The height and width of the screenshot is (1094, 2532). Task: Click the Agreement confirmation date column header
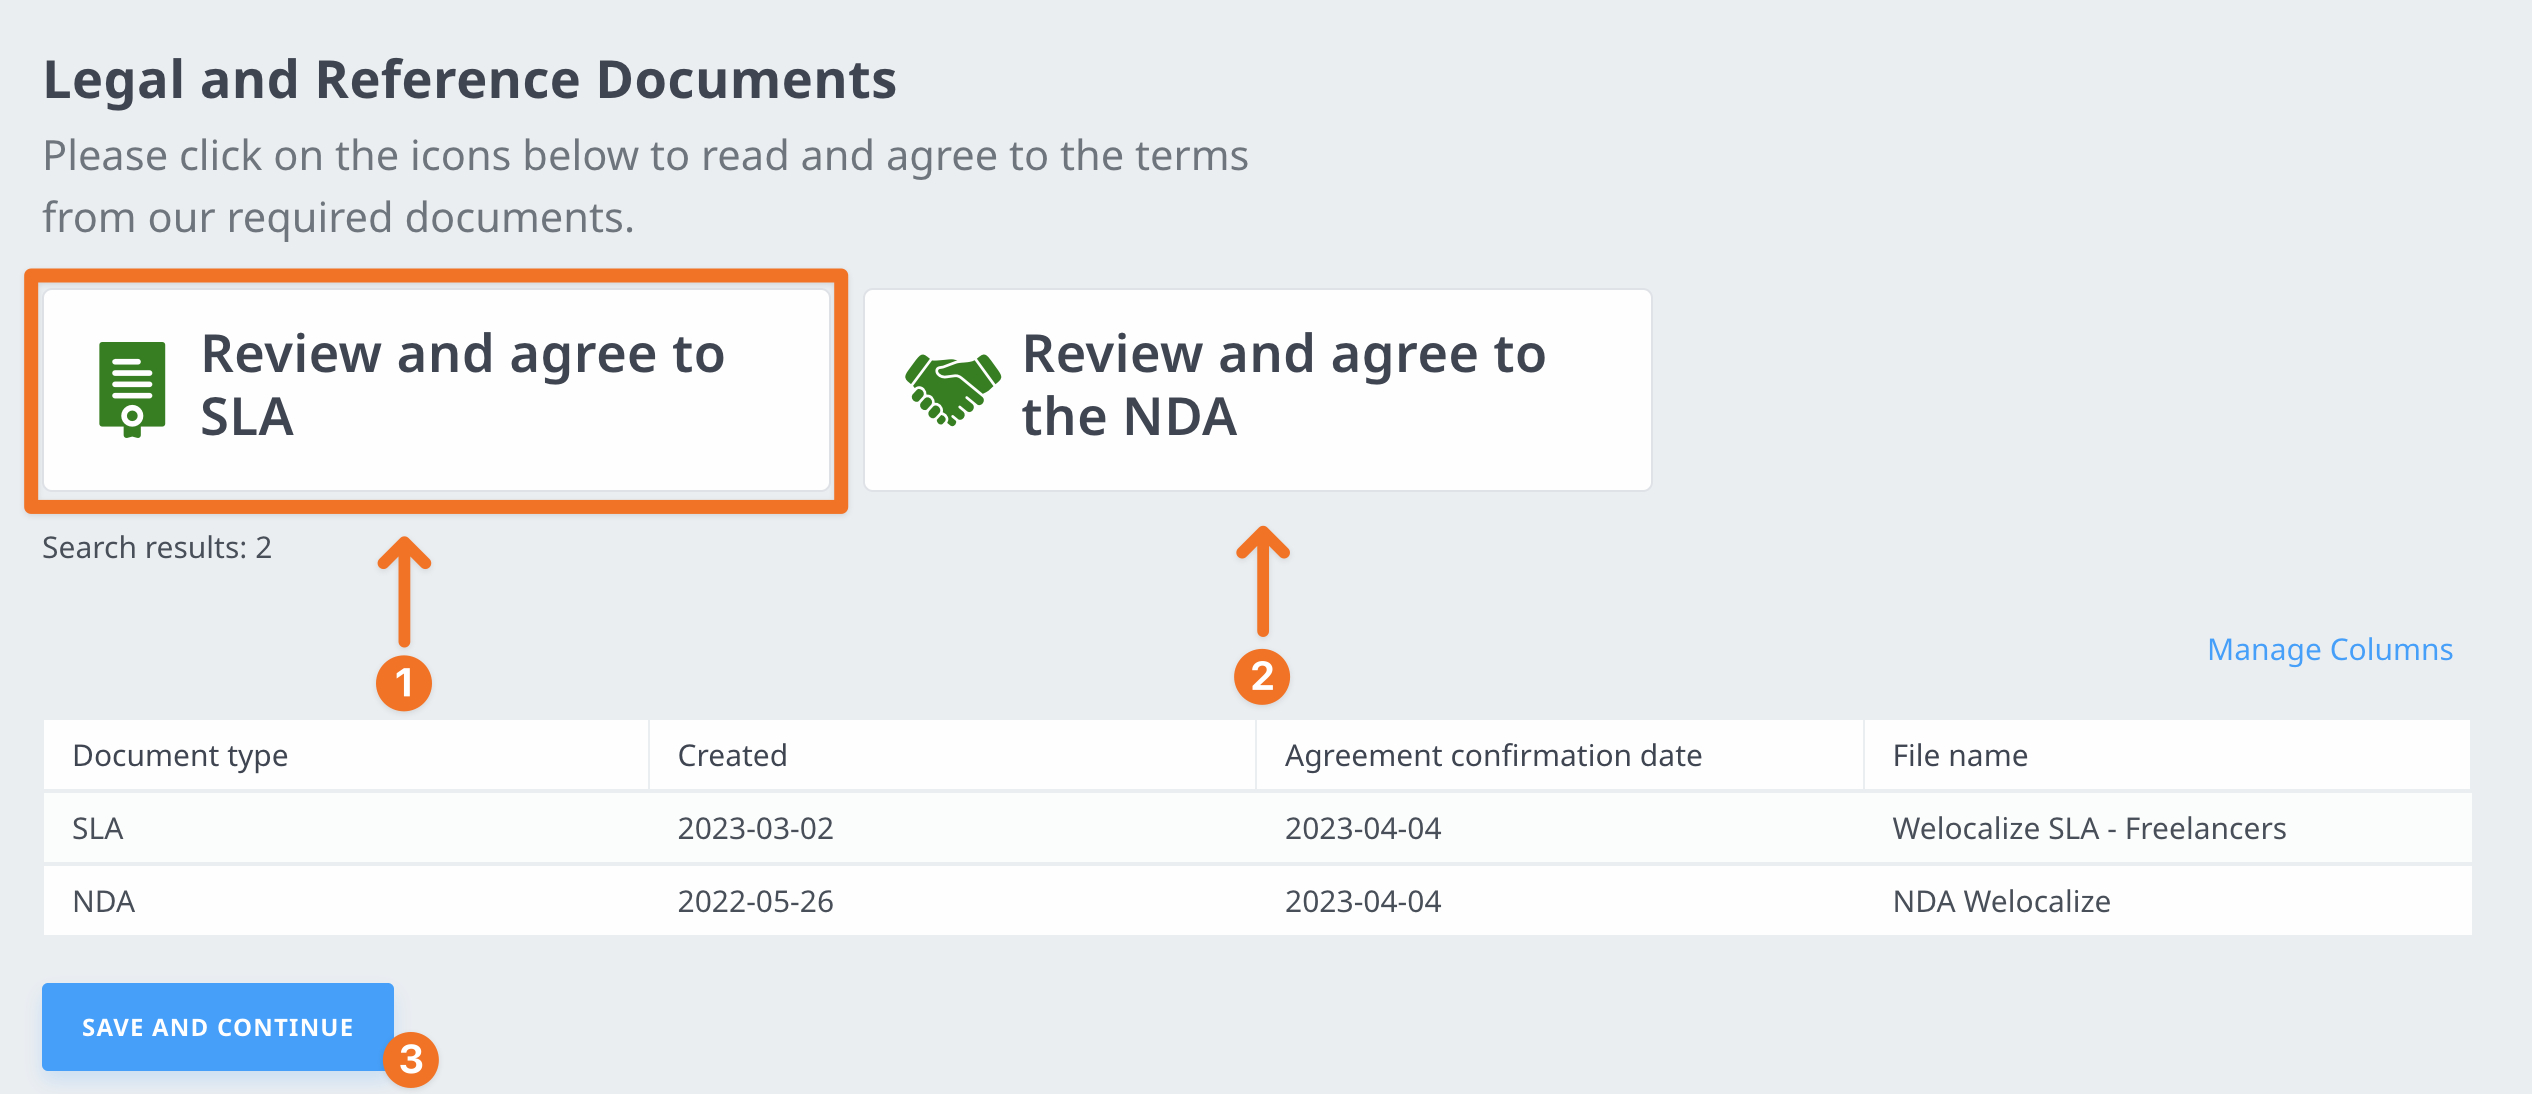click(x=1492, y=756)
